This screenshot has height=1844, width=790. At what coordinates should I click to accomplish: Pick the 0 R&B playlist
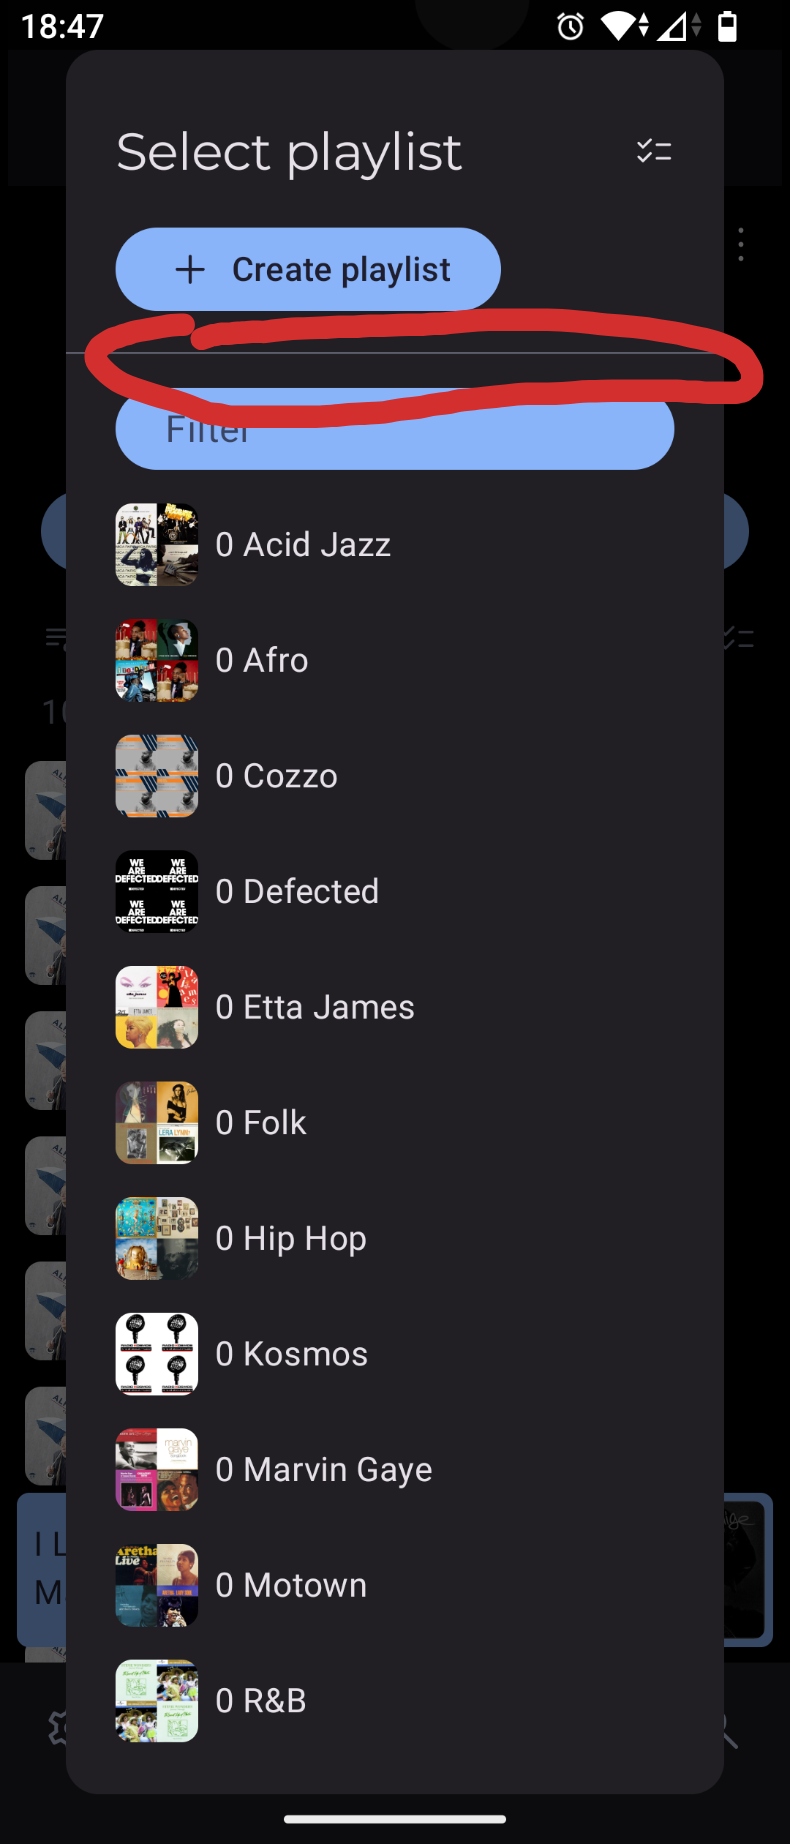[261, 1701]
